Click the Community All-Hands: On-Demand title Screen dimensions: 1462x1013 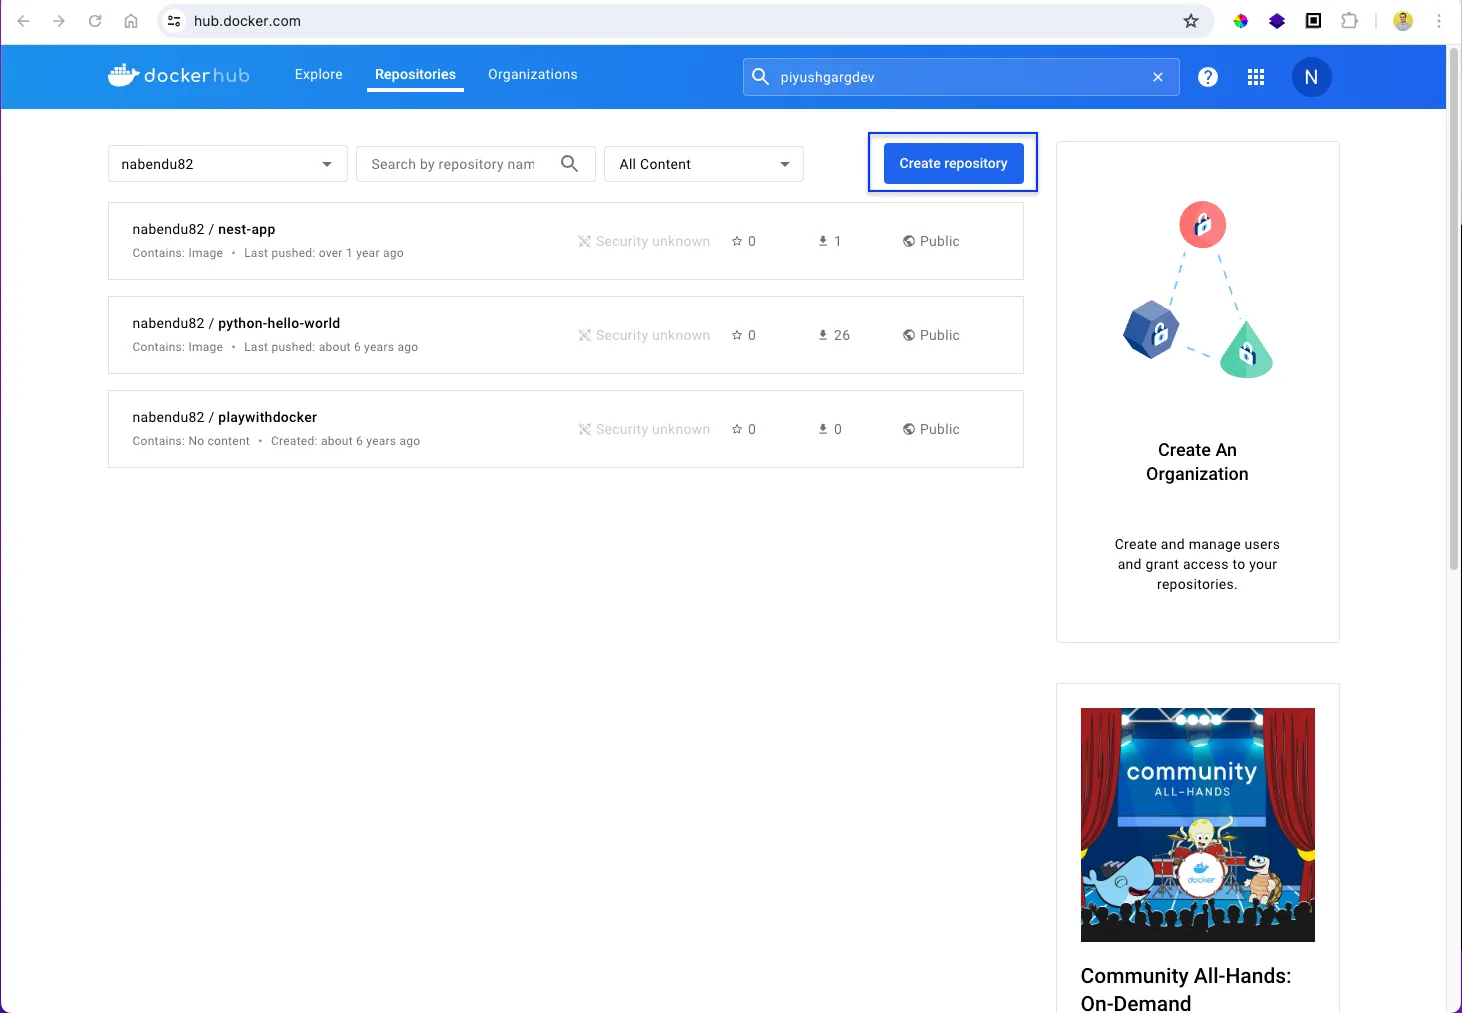pyautogui.click(x=1186, y=989)
